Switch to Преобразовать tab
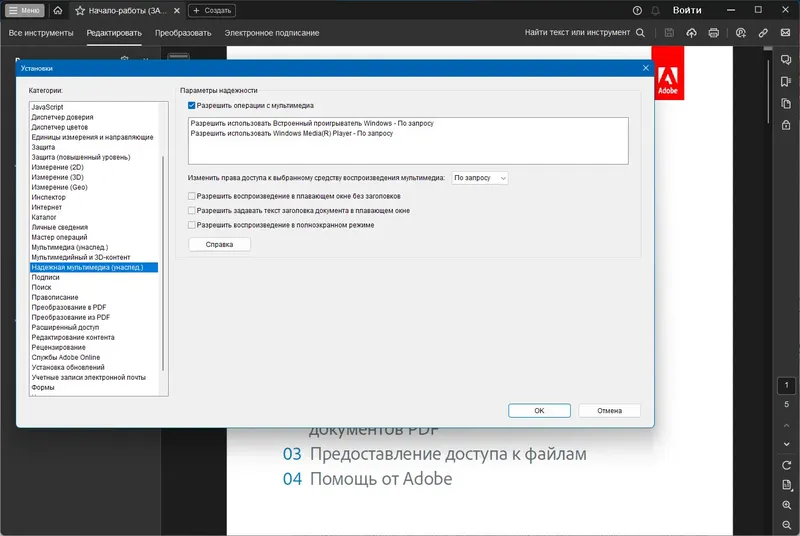 tap(183, 33)
